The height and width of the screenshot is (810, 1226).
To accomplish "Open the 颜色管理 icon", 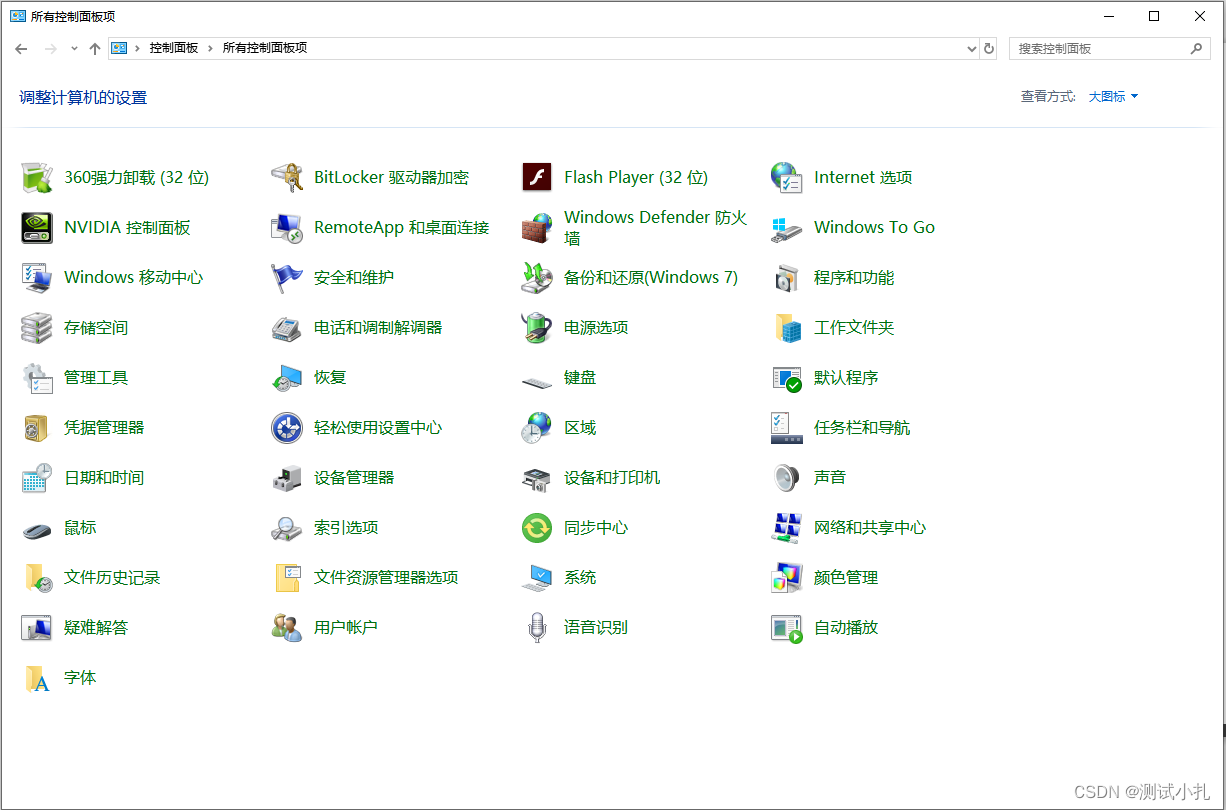I will (787, 577).
